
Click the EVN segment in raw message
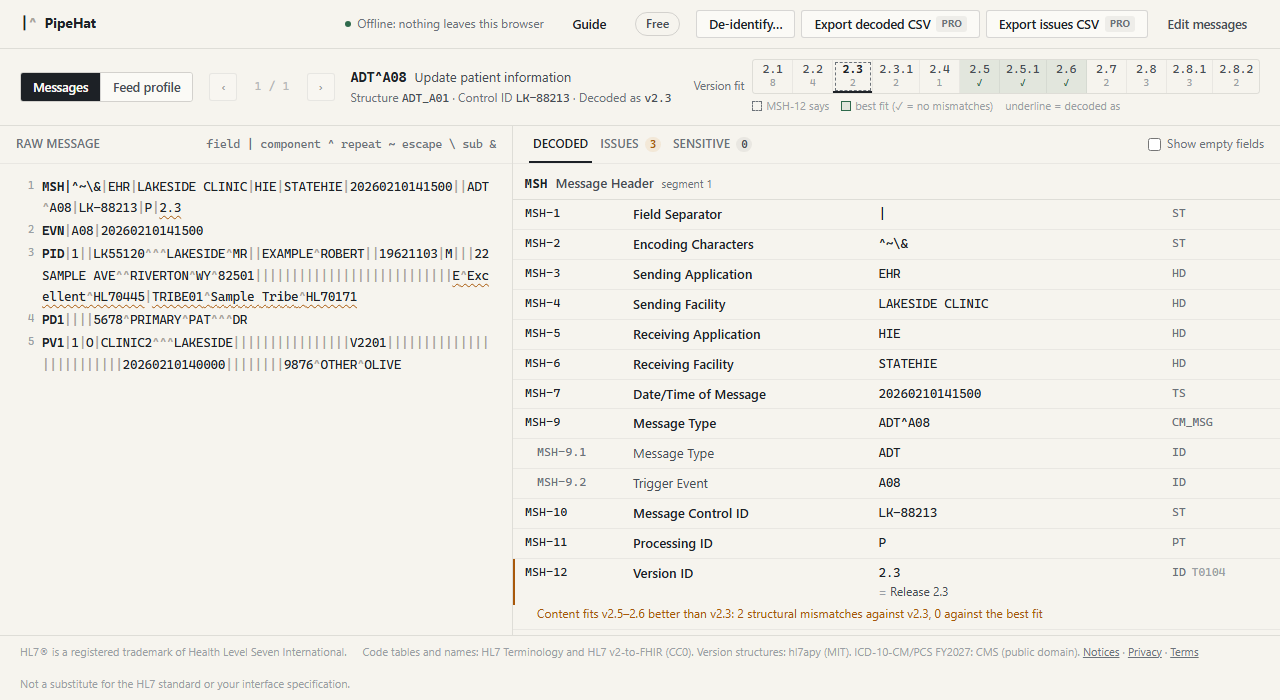[x=122, y=231]
